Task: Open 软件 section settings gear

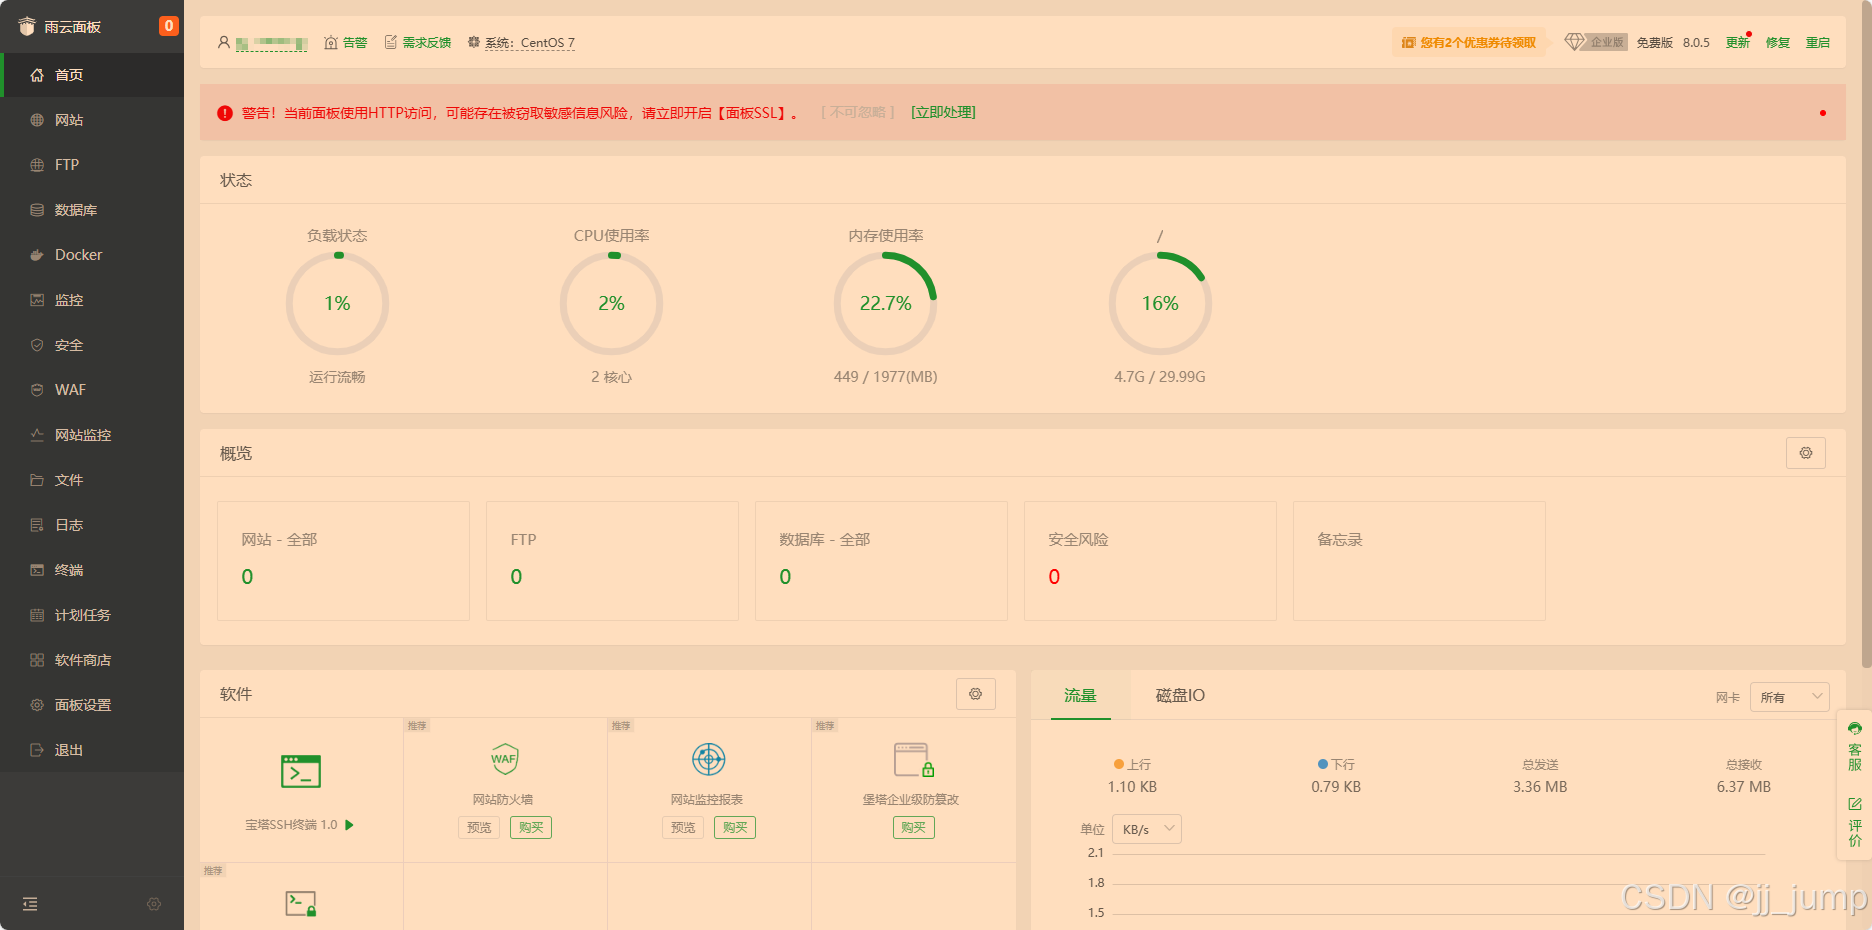Action: (x=975, y=694)
